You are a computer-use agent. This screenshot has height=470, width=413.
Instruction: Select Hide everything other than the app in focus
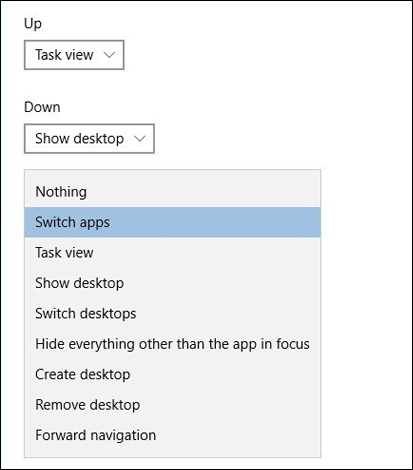[172, 344]
